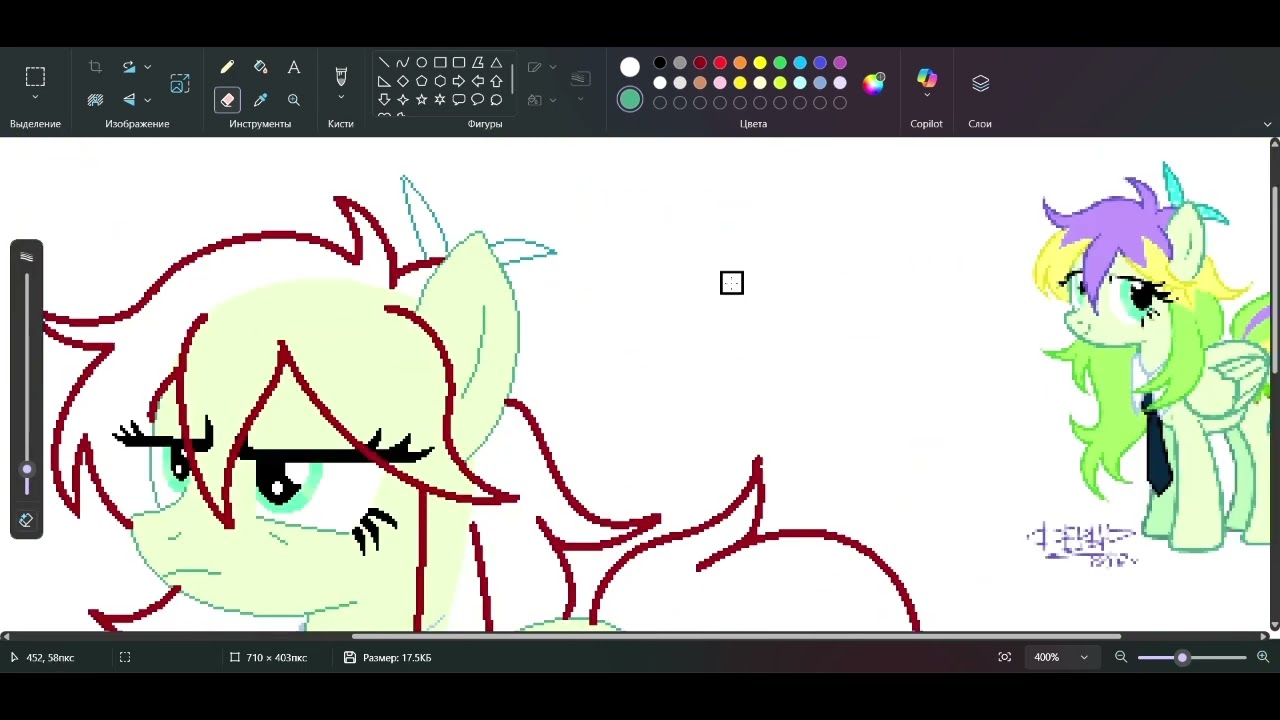Activate Color 1 white swatch
1280x720 pixels.
(630, 67)
